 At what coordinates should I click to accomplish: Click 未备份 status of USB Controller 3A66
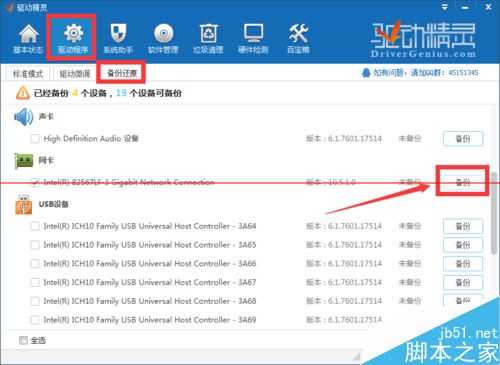(x=410, y=264)
